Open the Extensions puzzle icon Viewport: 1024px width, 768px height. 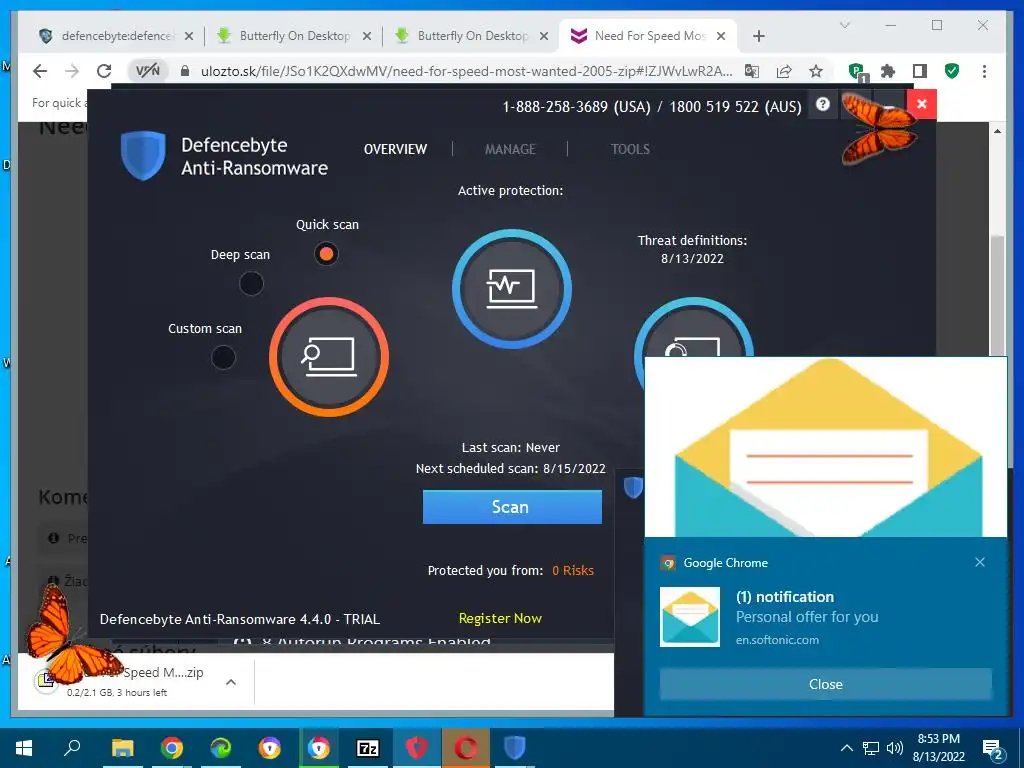(888, 71)
